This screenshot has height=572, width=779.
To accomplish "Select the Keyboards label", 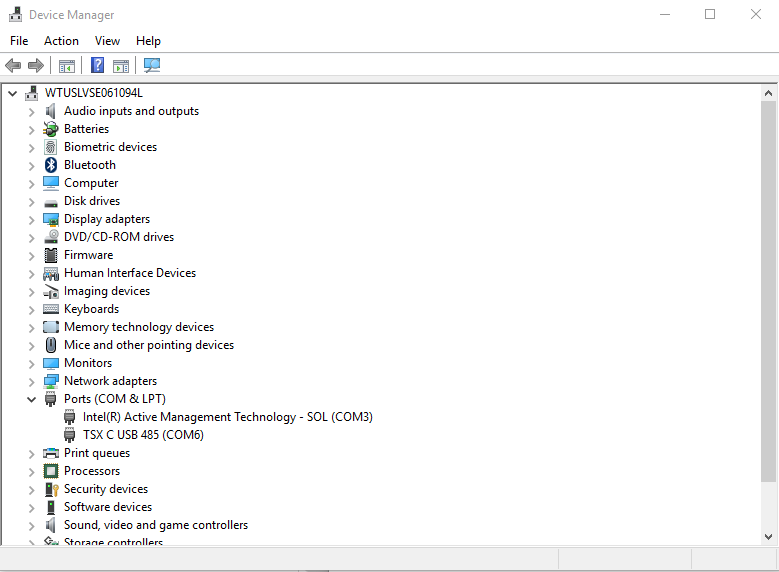I will click(x=91, y=309).
